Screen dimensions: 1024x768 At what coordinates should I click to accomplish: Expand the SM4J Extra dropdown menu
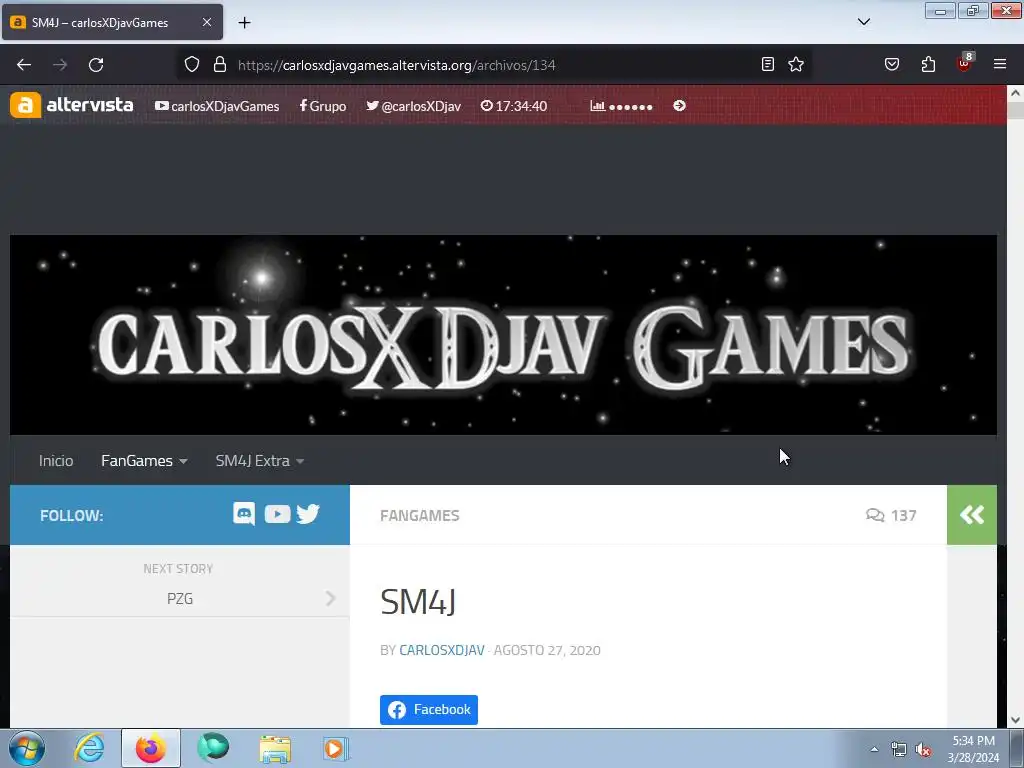pos(260,461)
